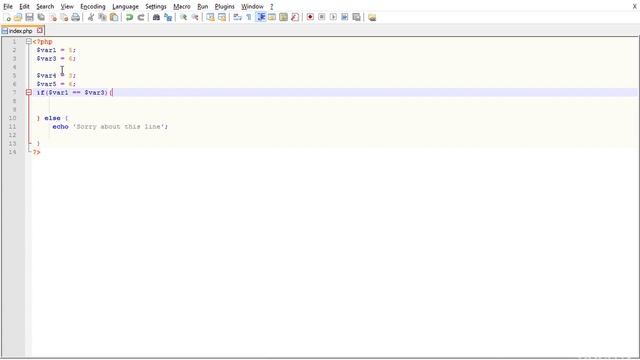Toggle synchronized vertical scrolling
This screenshot has height=360, width=640.
210,17
